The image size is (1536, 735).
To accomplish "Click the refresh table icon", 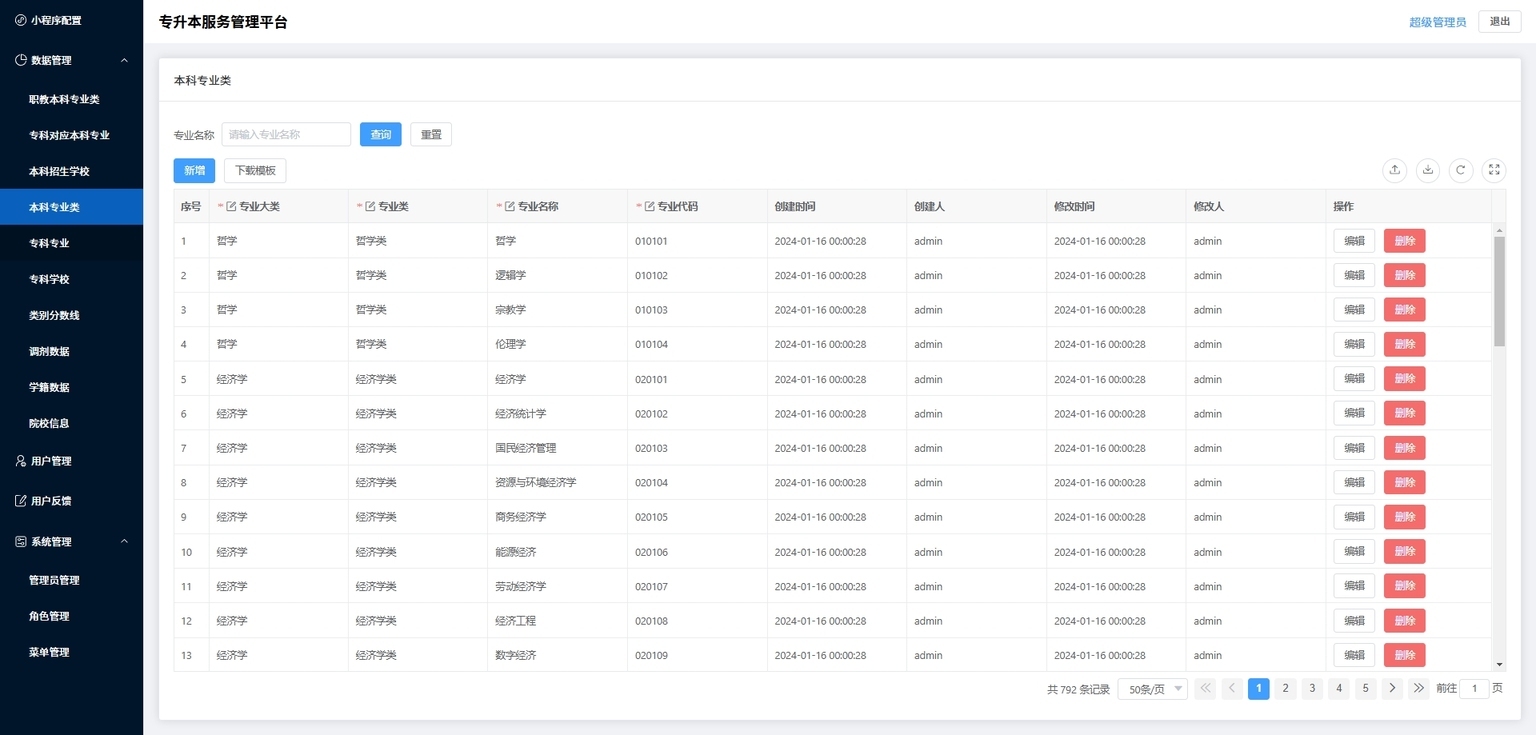I will pos(1461,170).
